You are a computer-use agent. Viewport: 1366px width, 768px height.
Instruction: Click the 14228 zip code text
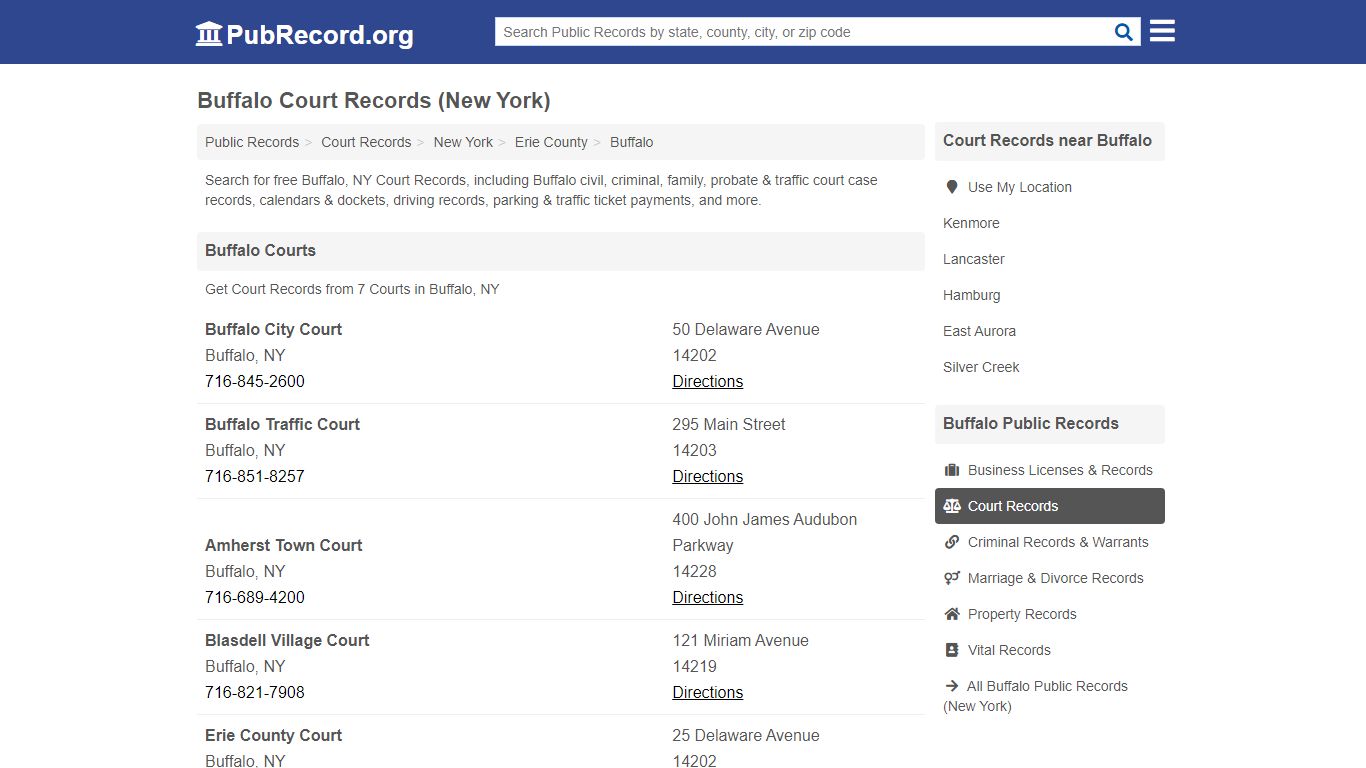point(694,571)
